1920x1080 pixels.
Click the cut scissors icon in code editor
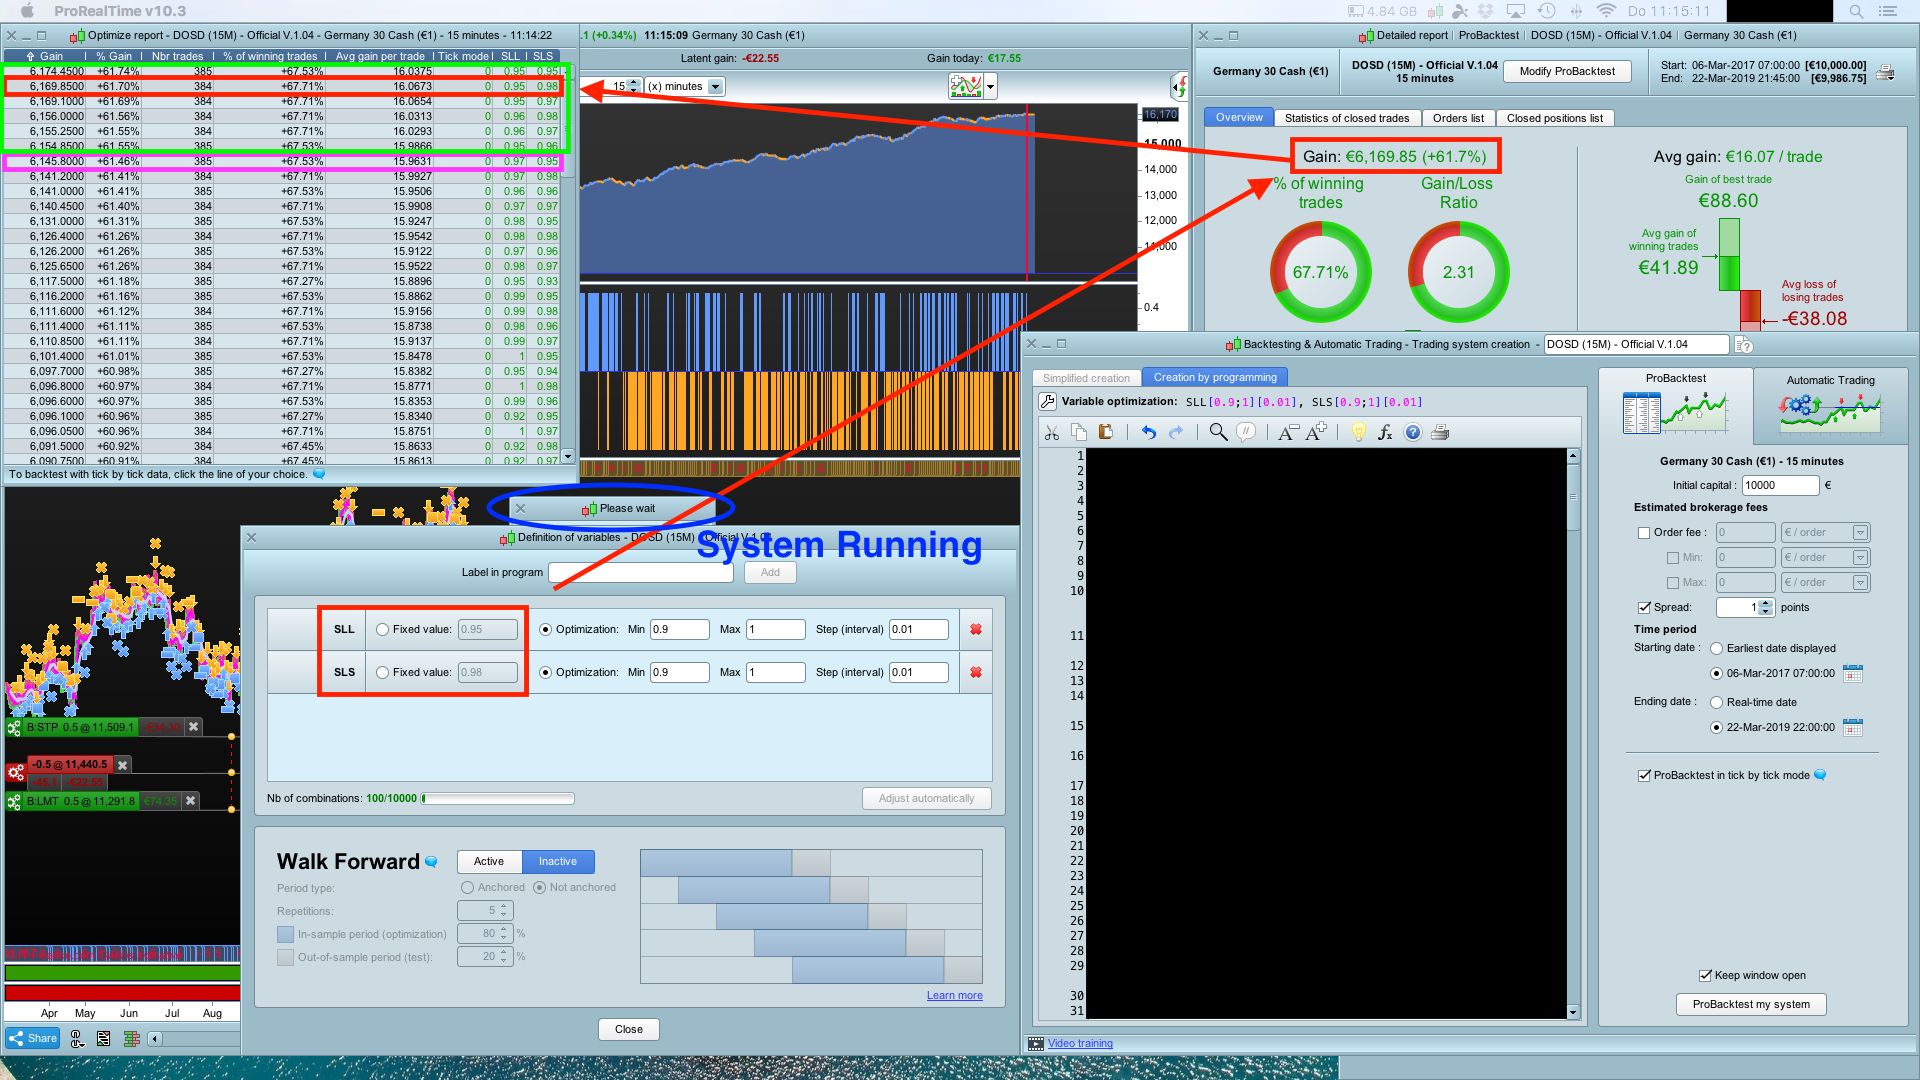[x=1052, y=432]
